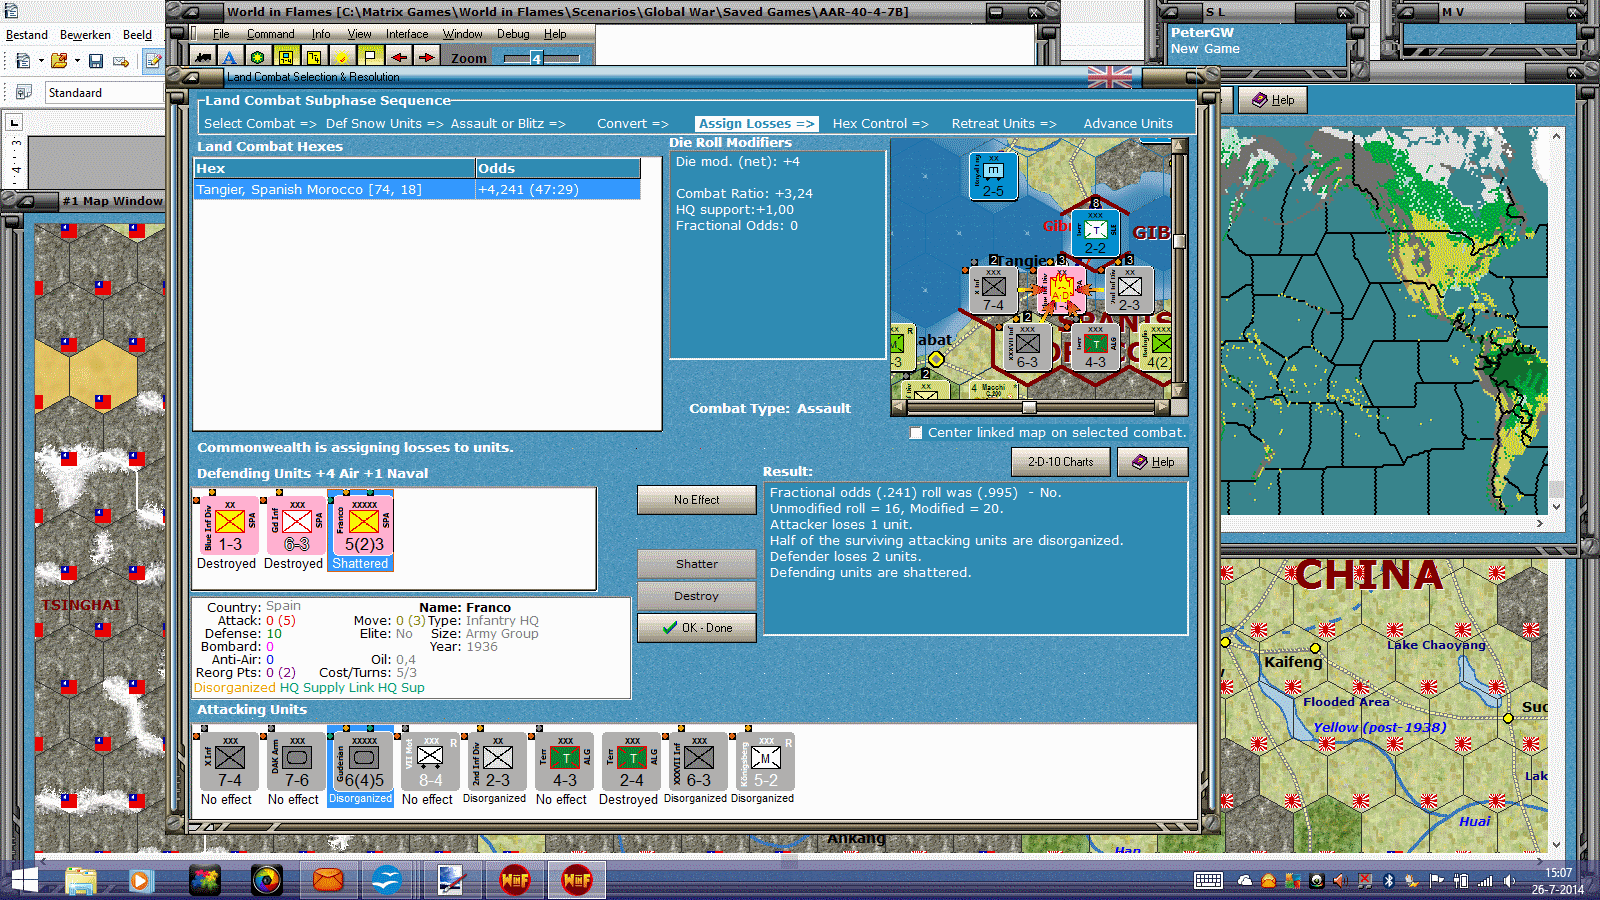Click the combat map scroll-down arrow
Image resolution: width=1600 pixels, height=900 pixels.
[1180, 391]
